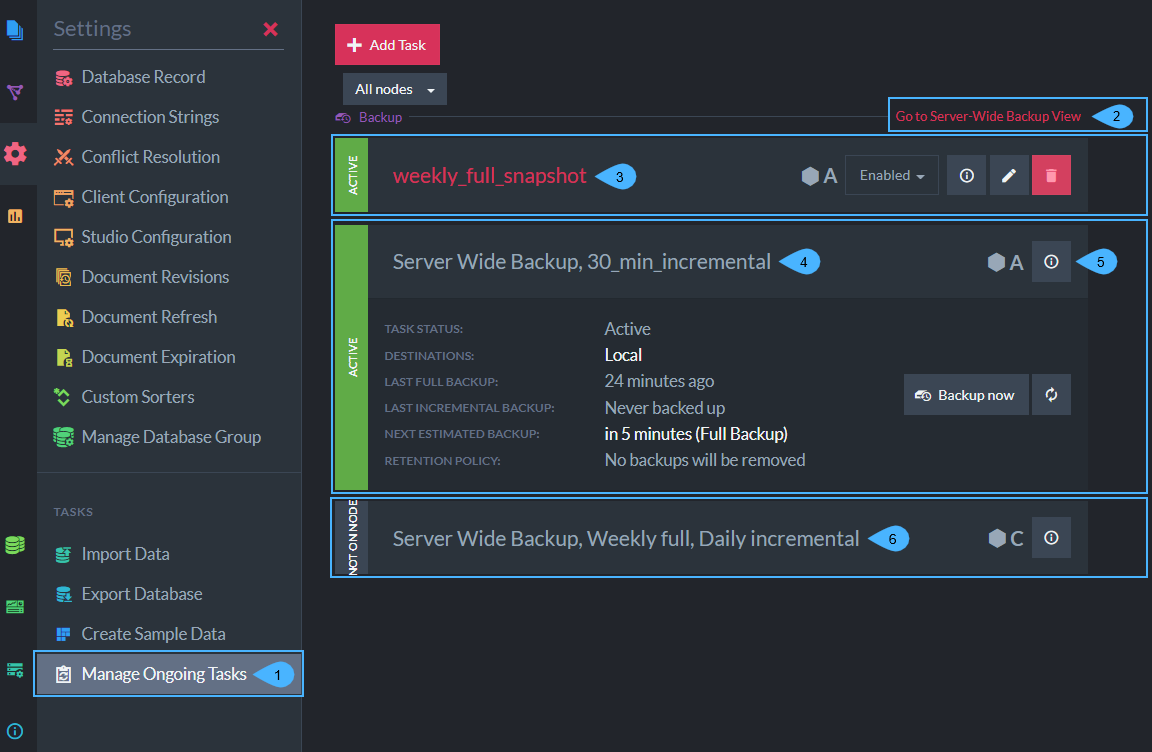Click the Local destination value
This screenshot has width=1152, height=752.
pyautogui.click(x=623, y=355)
